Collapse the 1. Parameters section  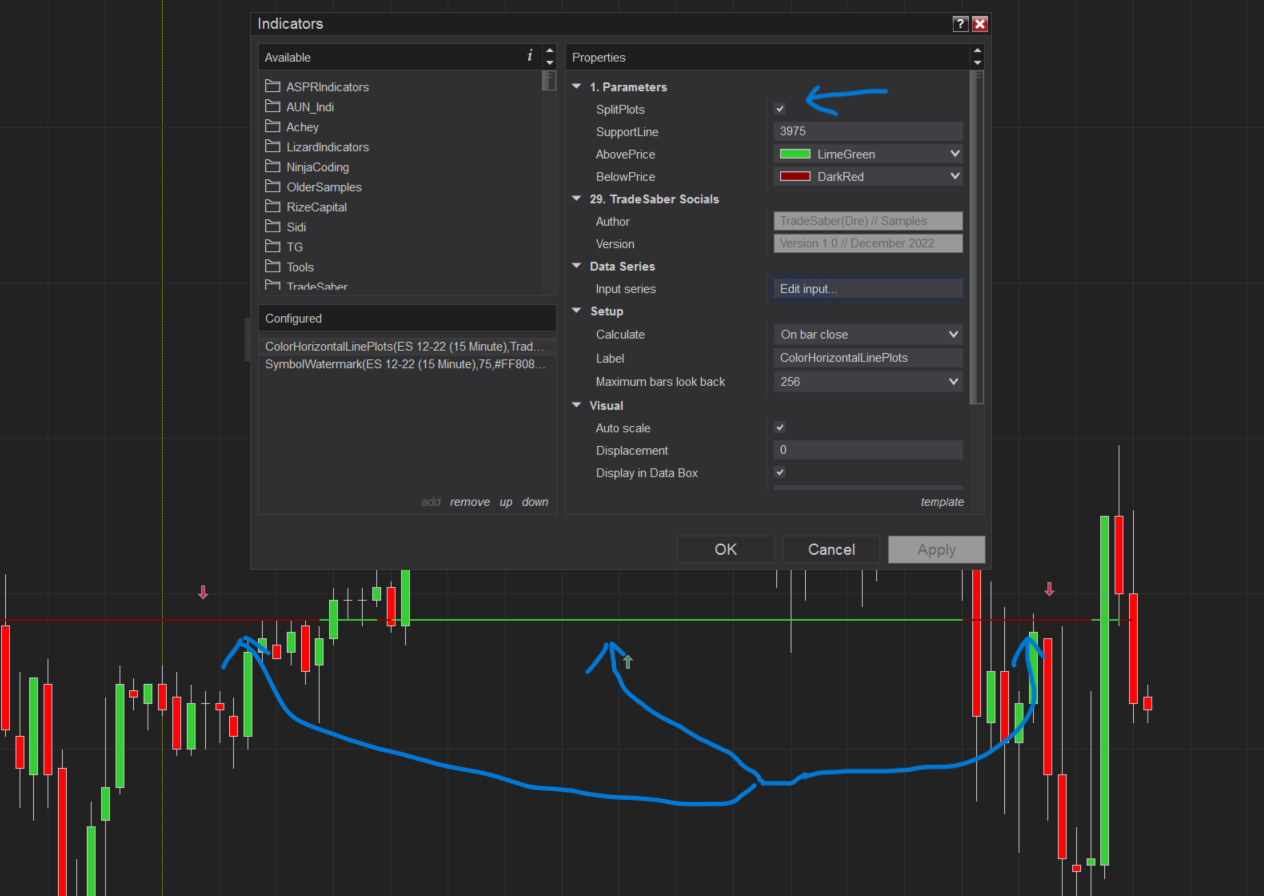(576, 86)
